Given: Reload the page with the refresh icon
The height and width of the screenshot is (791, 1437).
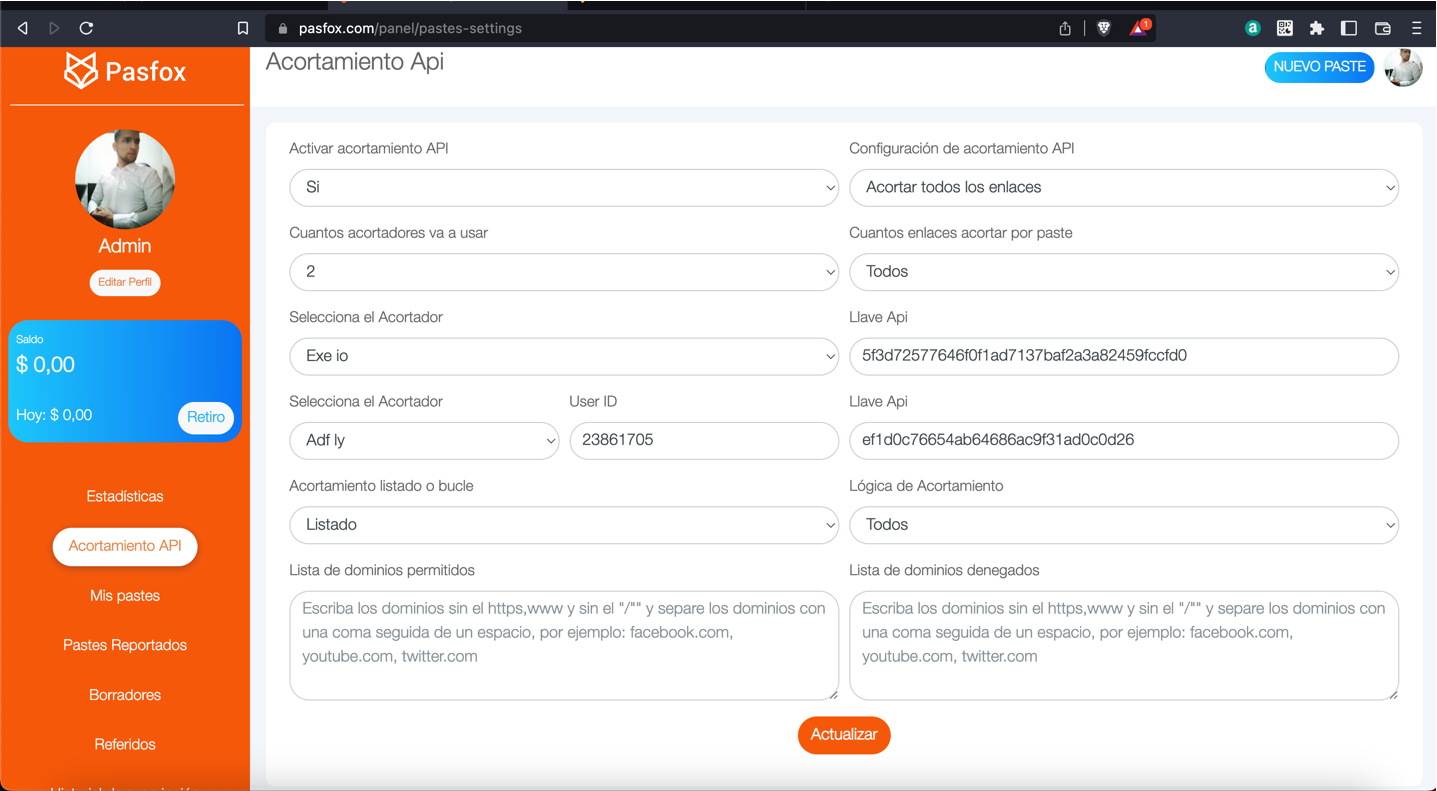Looking at the screenshot, I should [x=86, y=28].
